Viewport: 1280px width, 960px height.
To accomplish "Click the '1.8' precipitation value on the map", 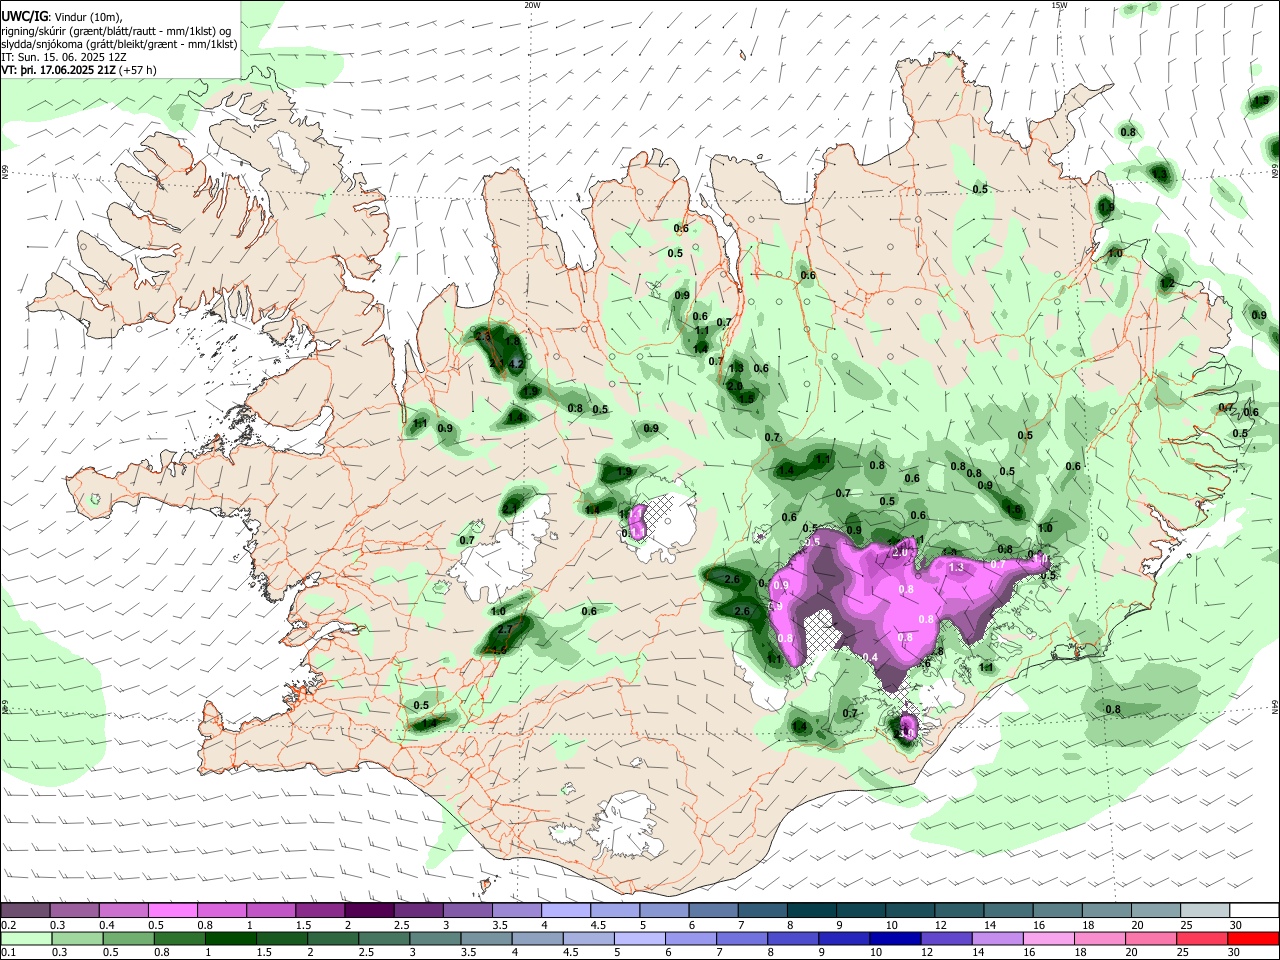I will (x=513, y=341).
